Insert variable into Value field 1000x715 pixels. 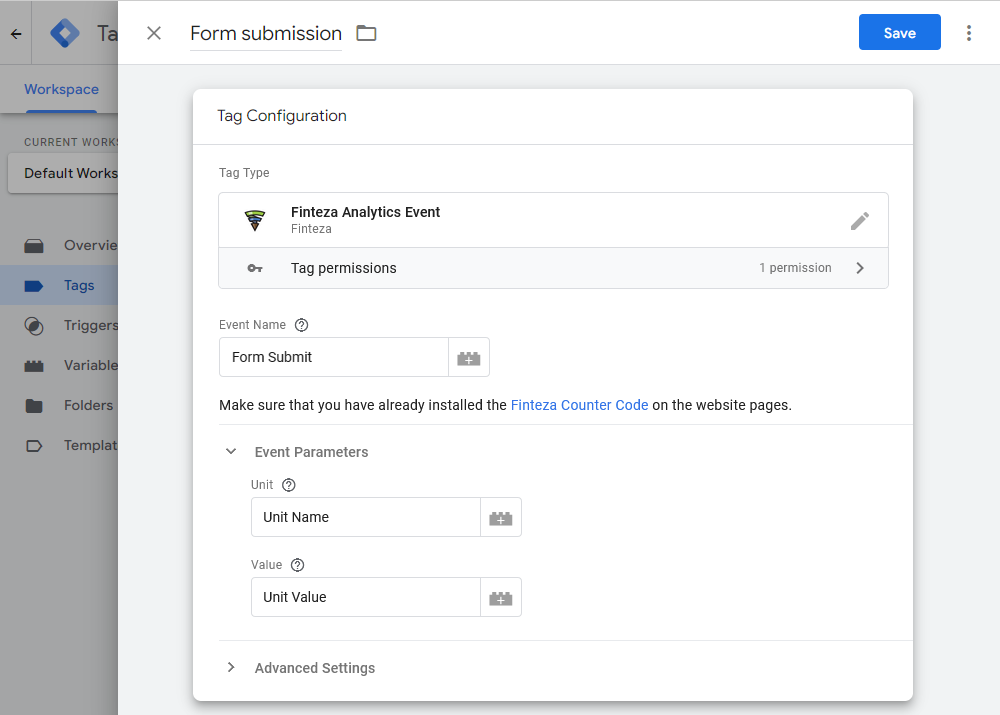click(501, 598)
